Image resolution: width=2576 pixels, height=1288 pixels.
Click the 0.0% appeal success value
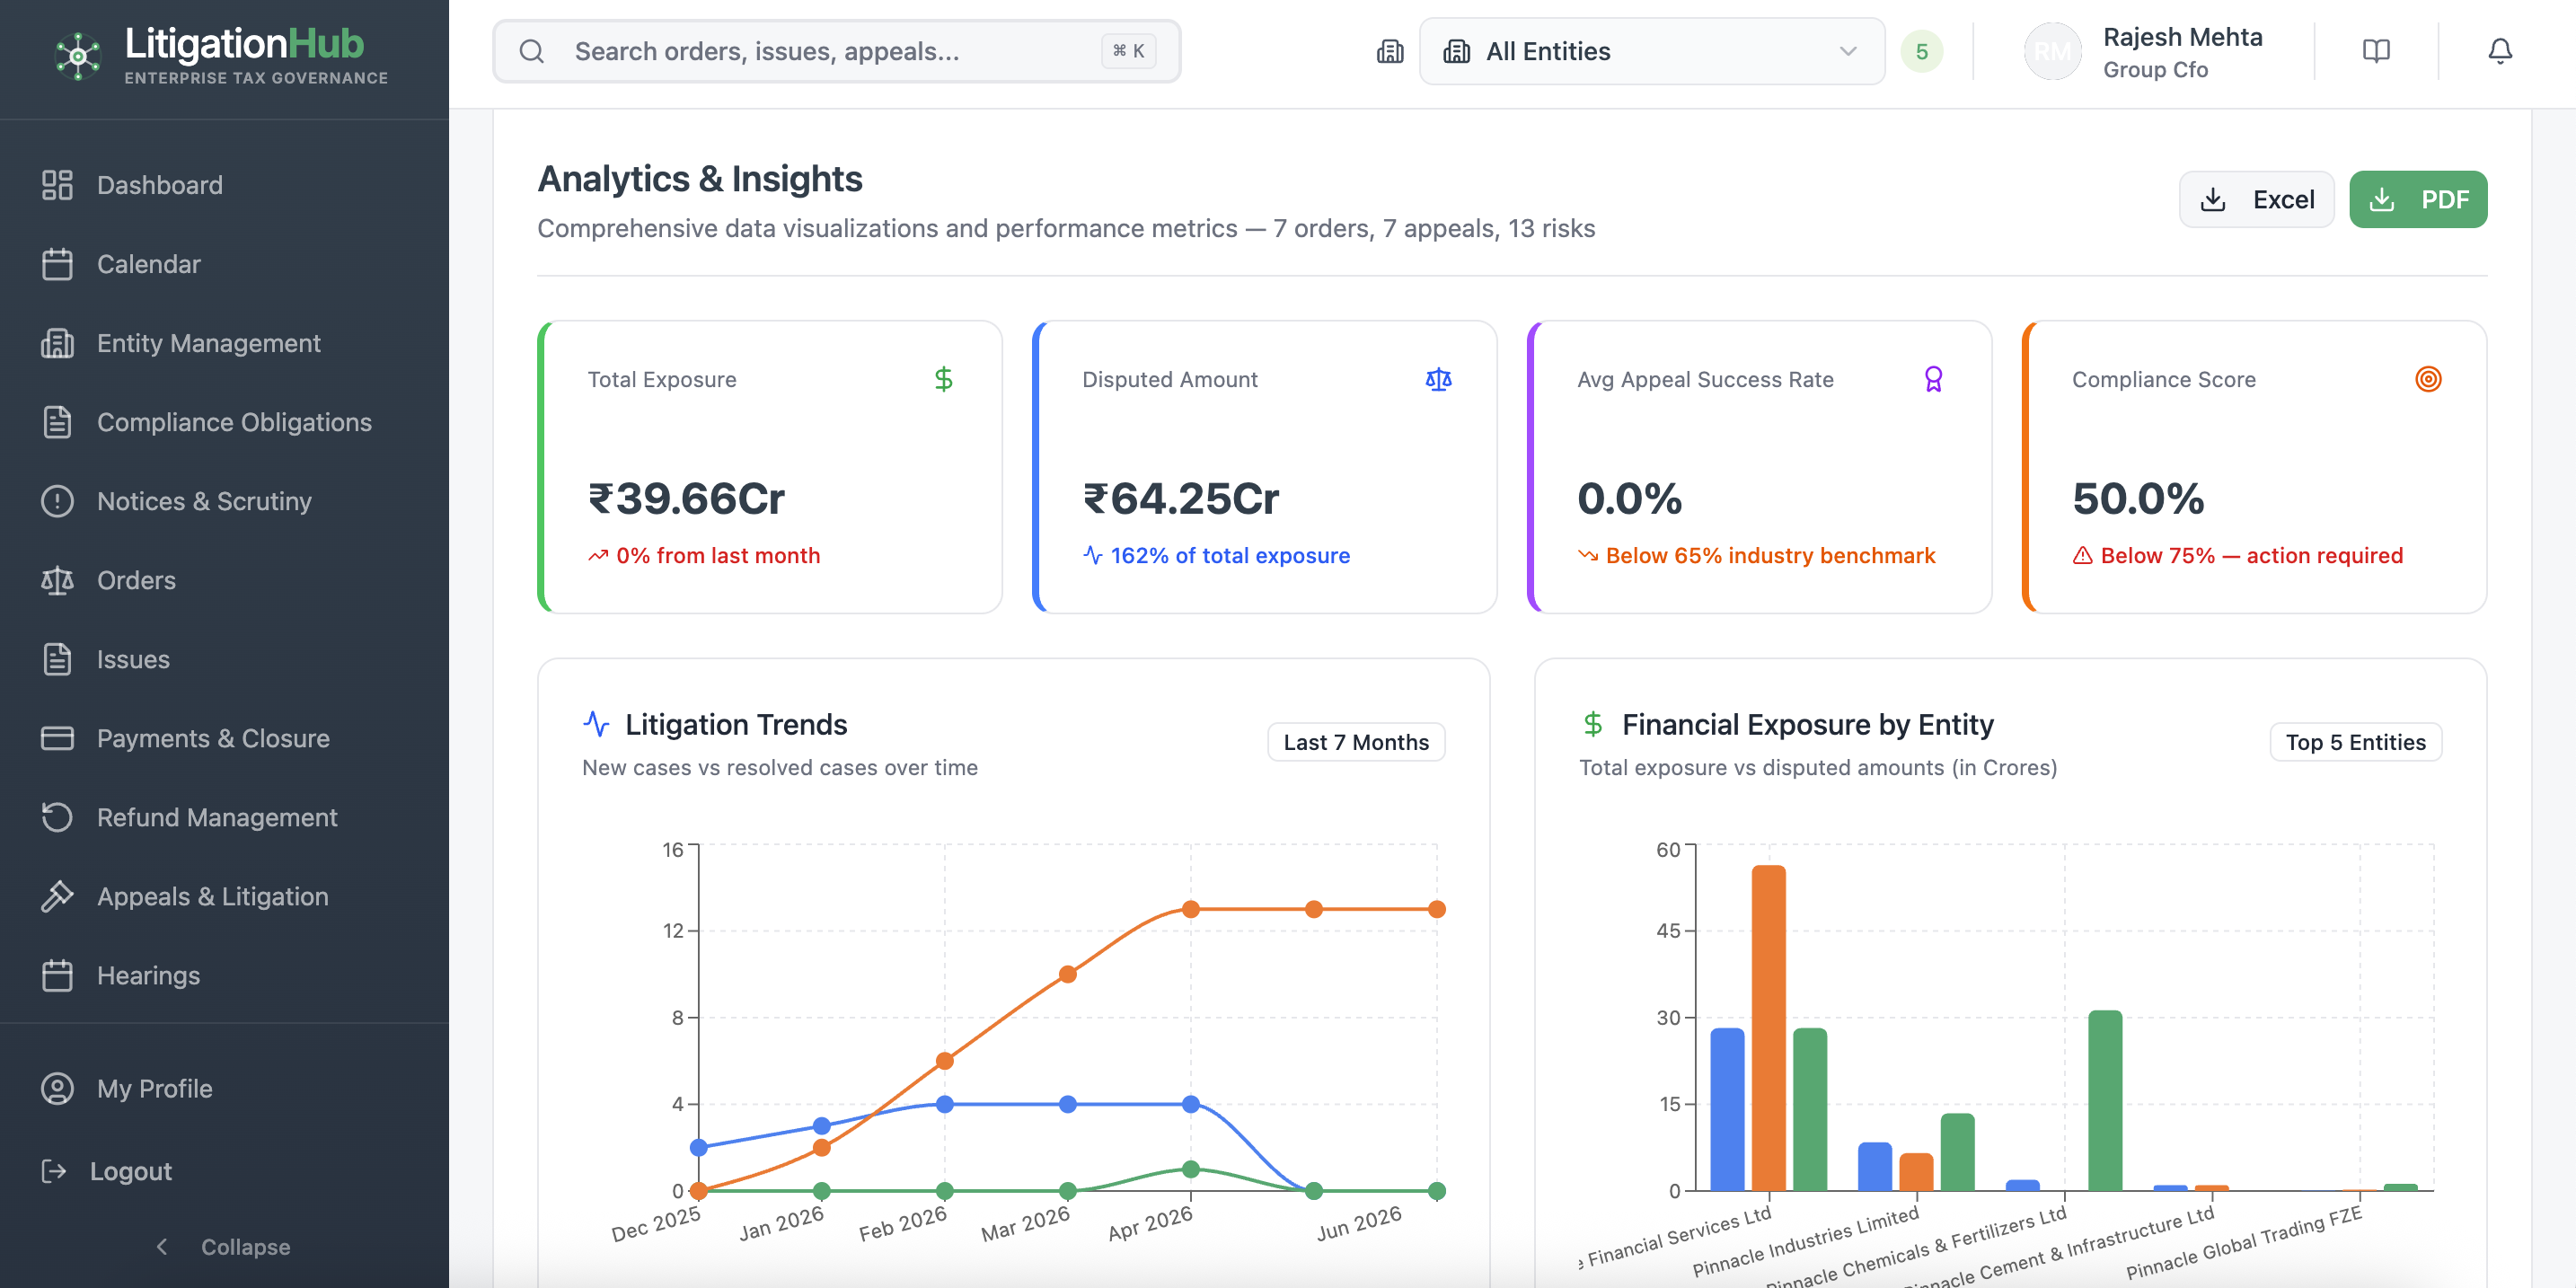click(x=1629, y=498)
